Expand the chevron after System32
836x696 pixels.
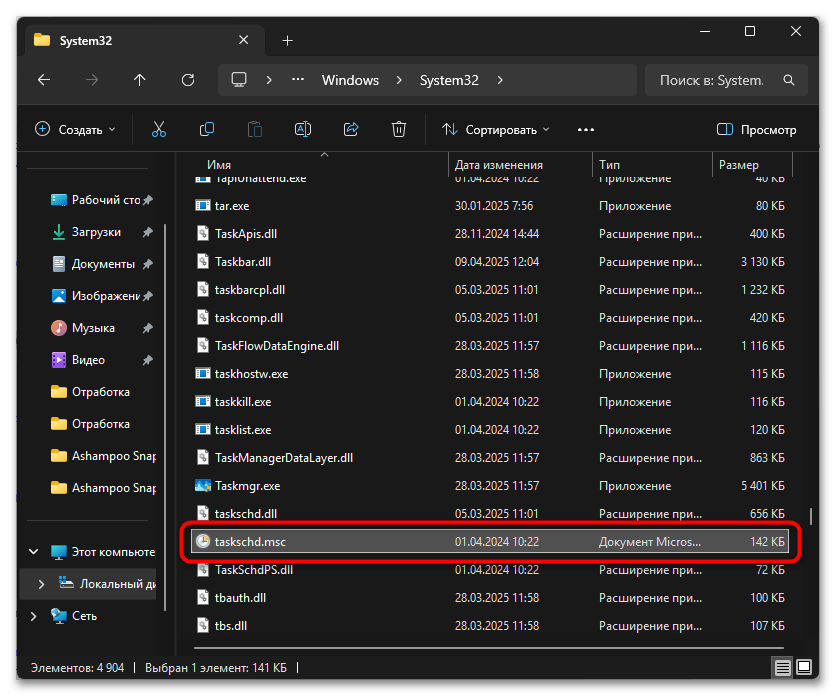coord(500,80)
